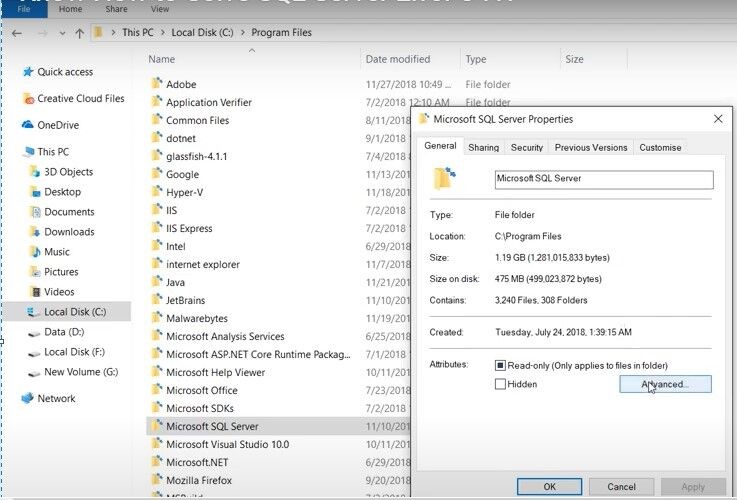Click the Desktop folder icon in sidebar
The width and height of the screenshot is (737, 500).
35,192
